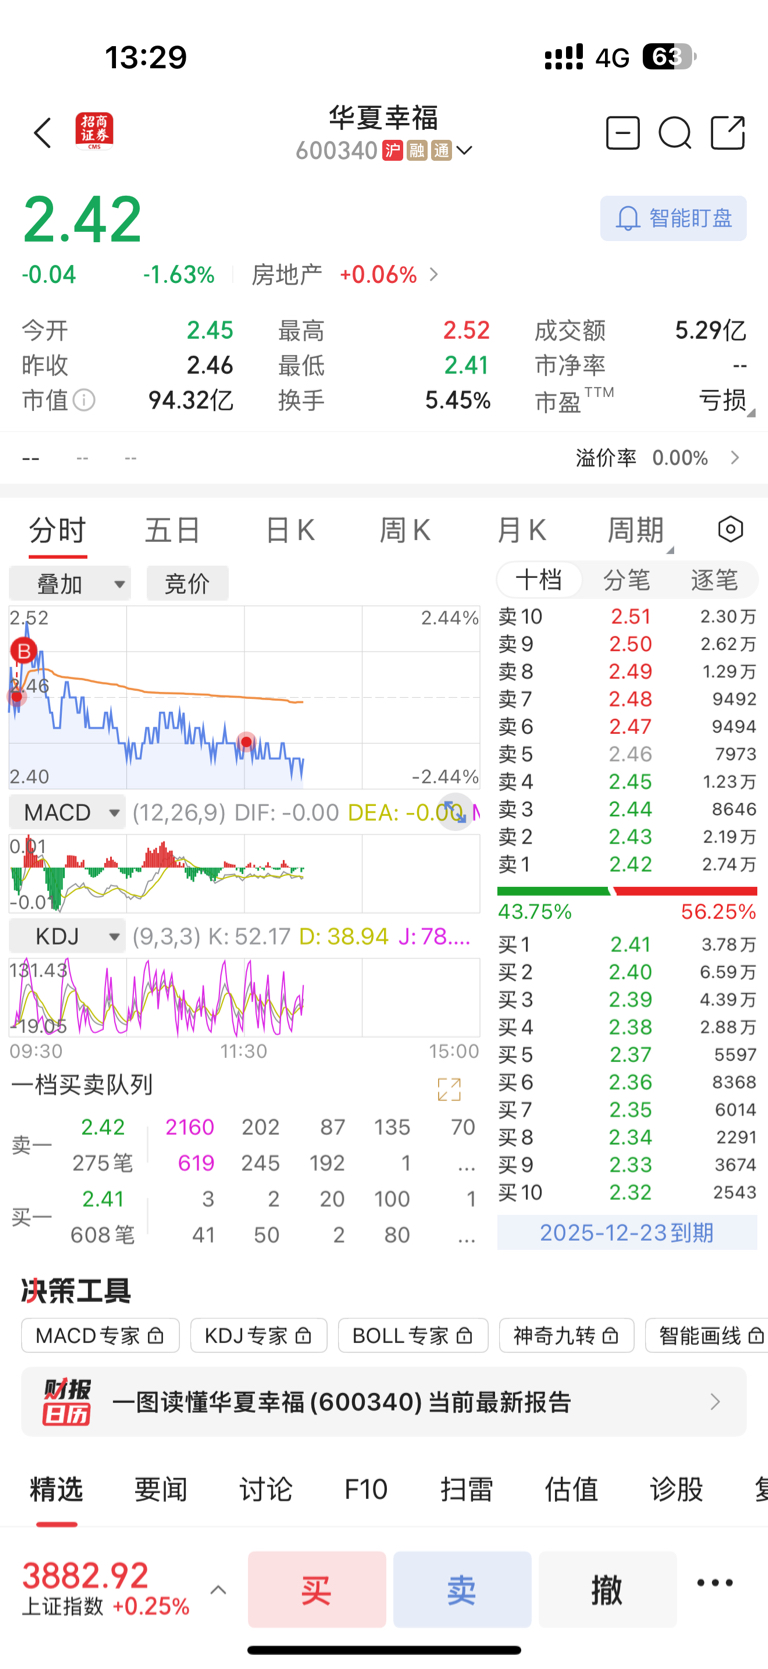Open 叠加 overlay dropdown

click(70, 583)
